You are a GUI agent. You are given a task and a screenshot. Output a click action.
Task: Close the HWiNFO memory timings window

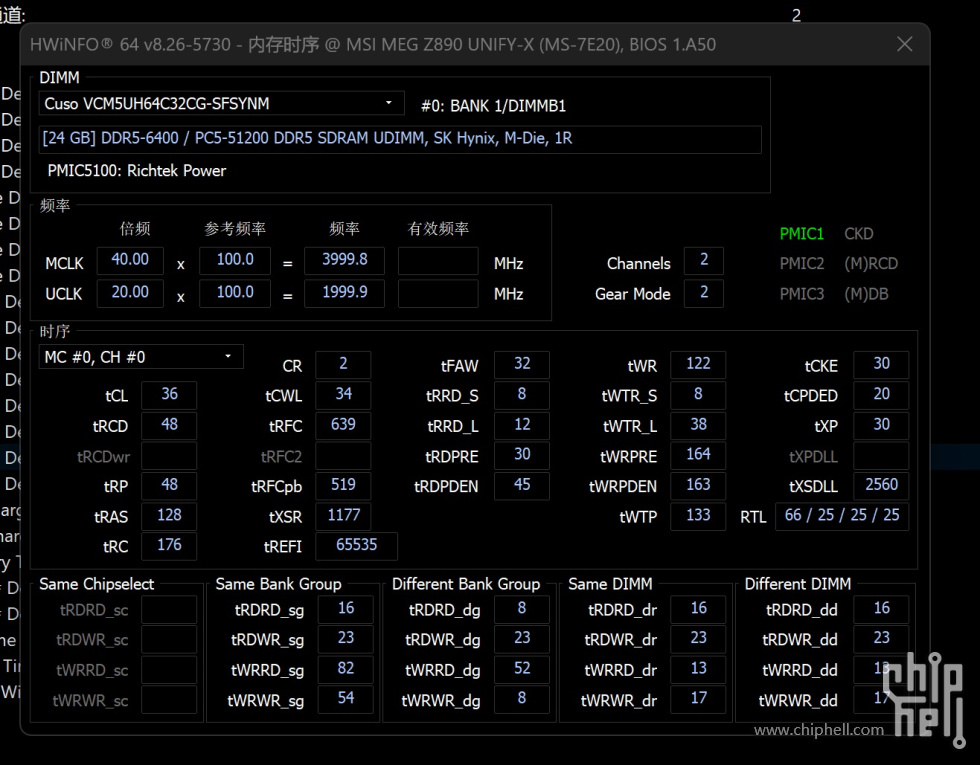click(904, 44)
